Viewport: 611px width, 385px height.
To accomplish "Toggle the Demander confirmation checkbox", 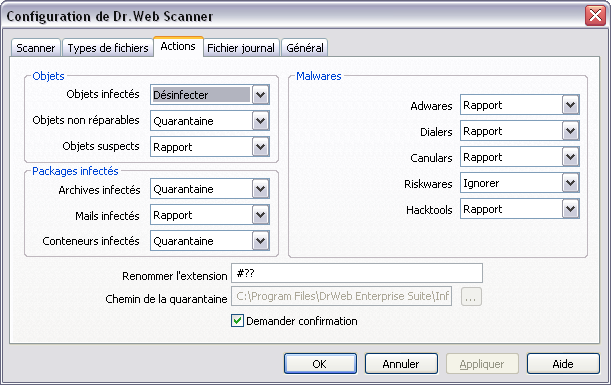I will pyautogui.click(x=237, y=321).
